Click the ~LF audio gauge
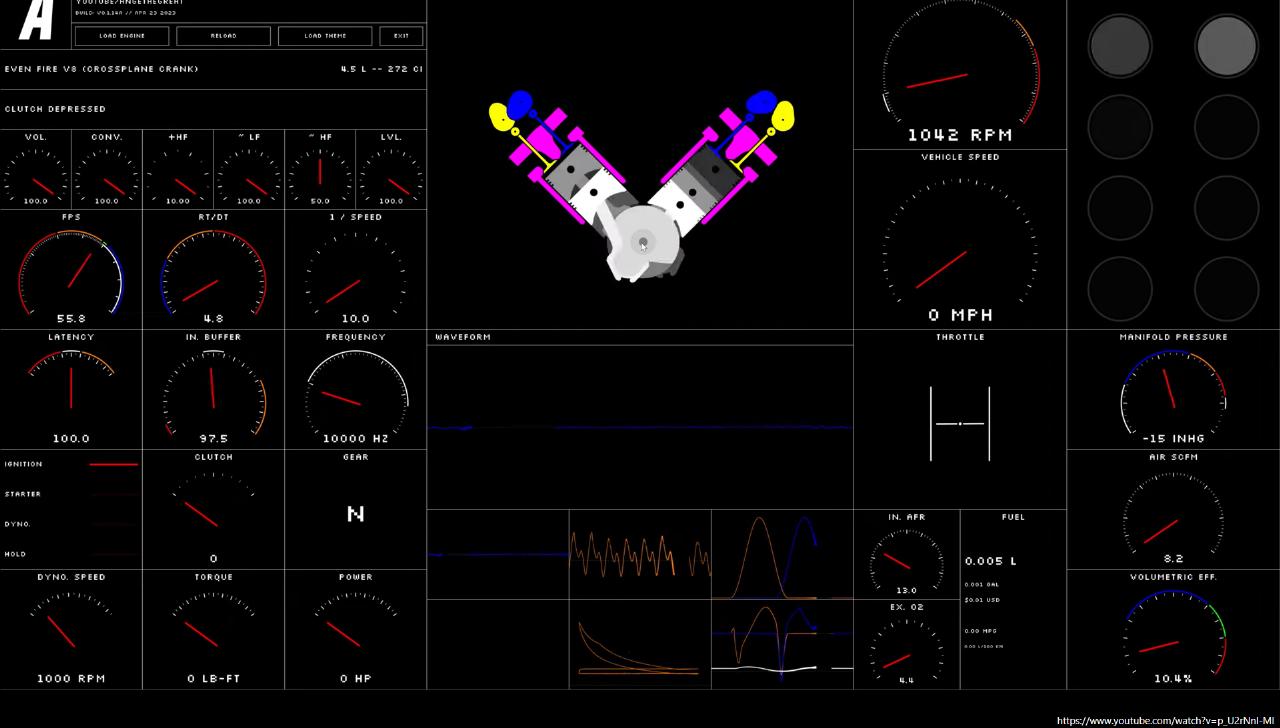 click(x=249, y=170)
